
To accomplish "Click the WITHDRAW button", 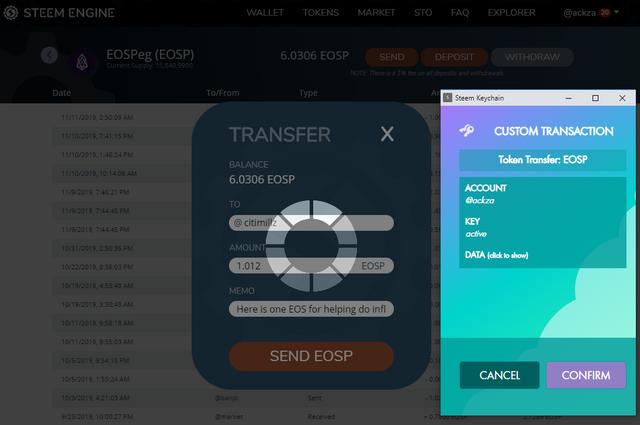I will tap(532, 57).
